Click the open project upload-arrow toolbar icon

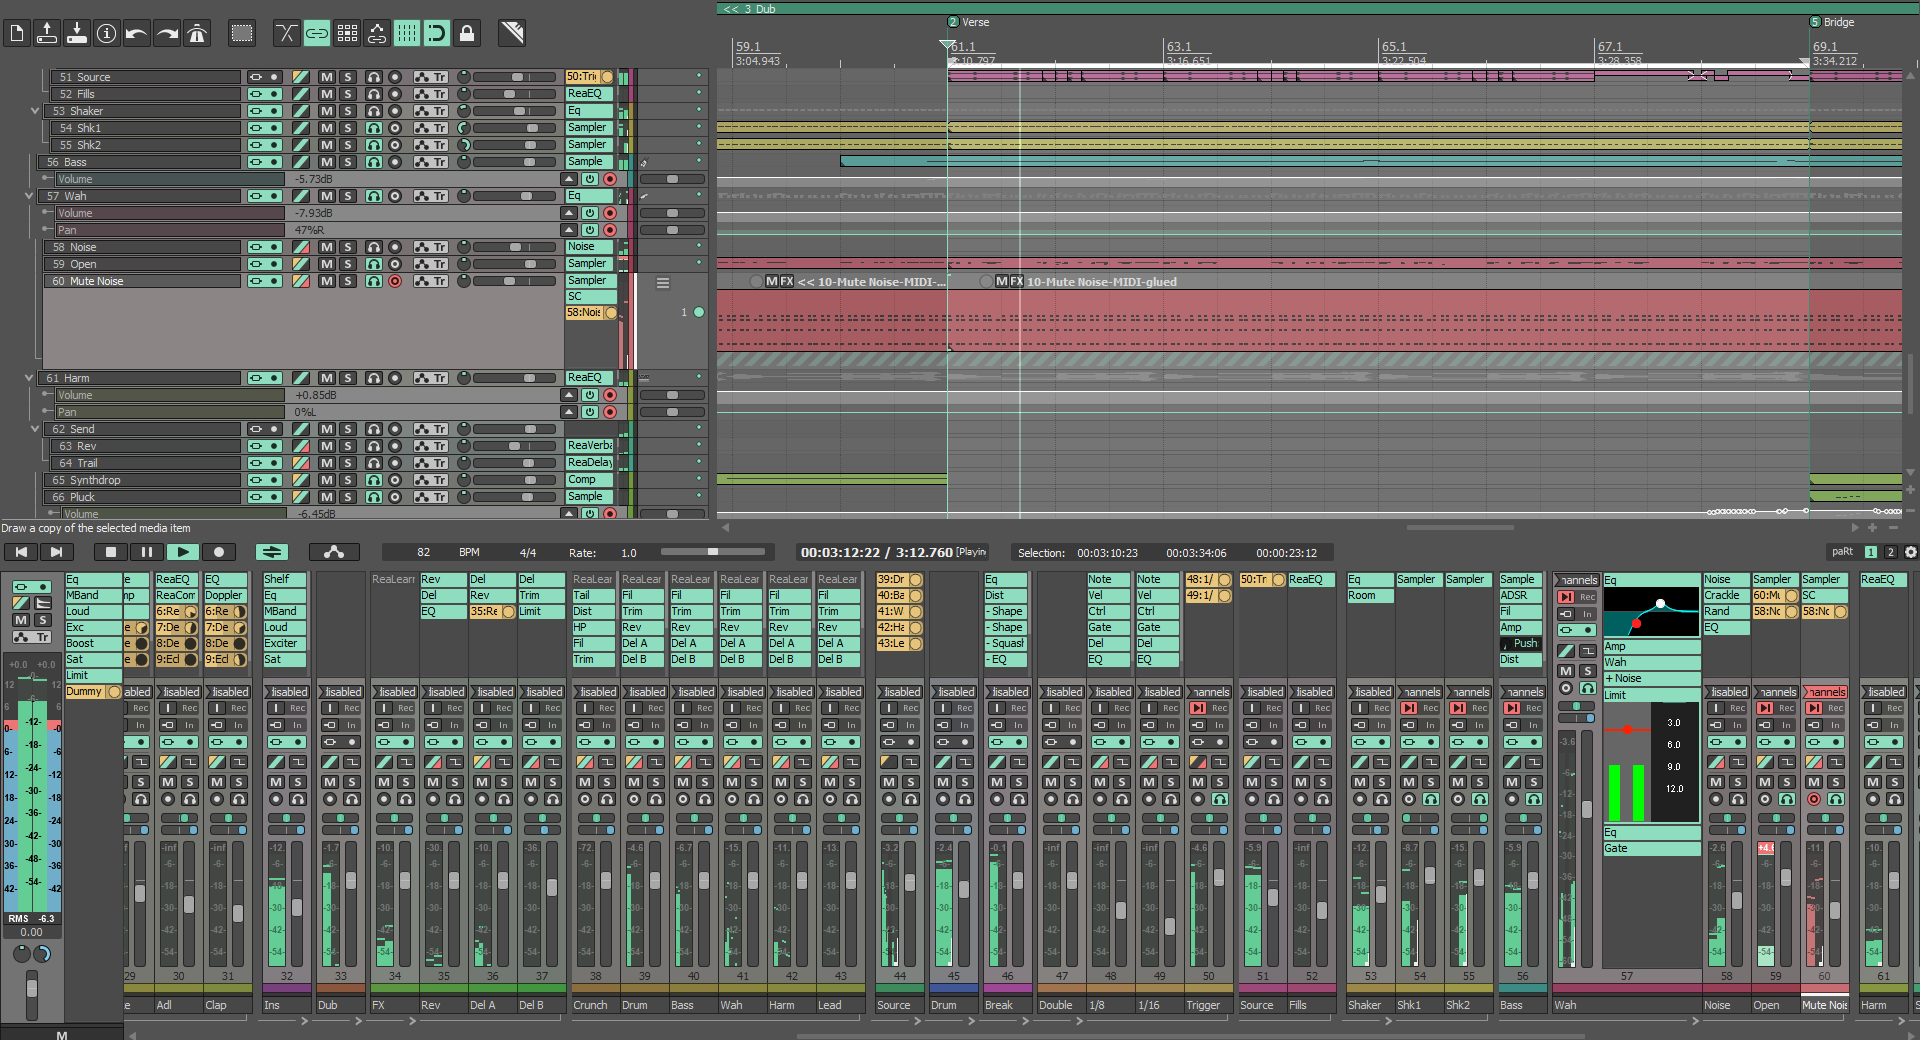[47, 33]
